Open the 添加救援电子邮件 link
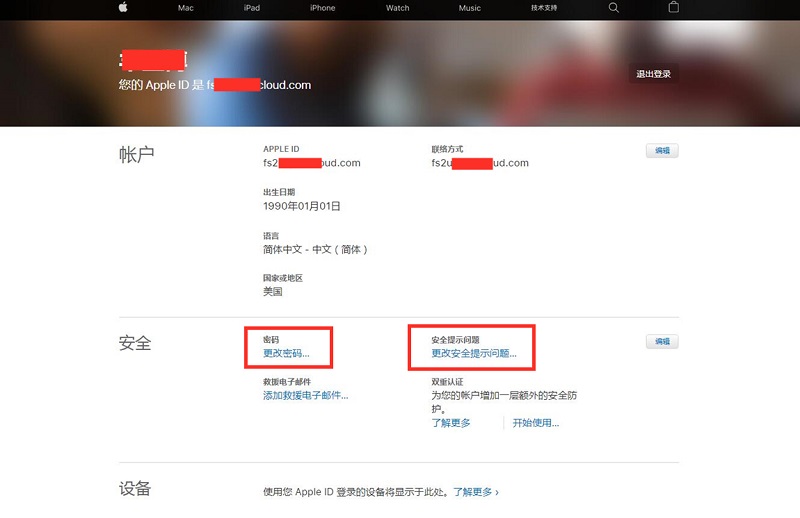Image resolution: width=800 pixels, height=518 pixels. tap(306, 395)
